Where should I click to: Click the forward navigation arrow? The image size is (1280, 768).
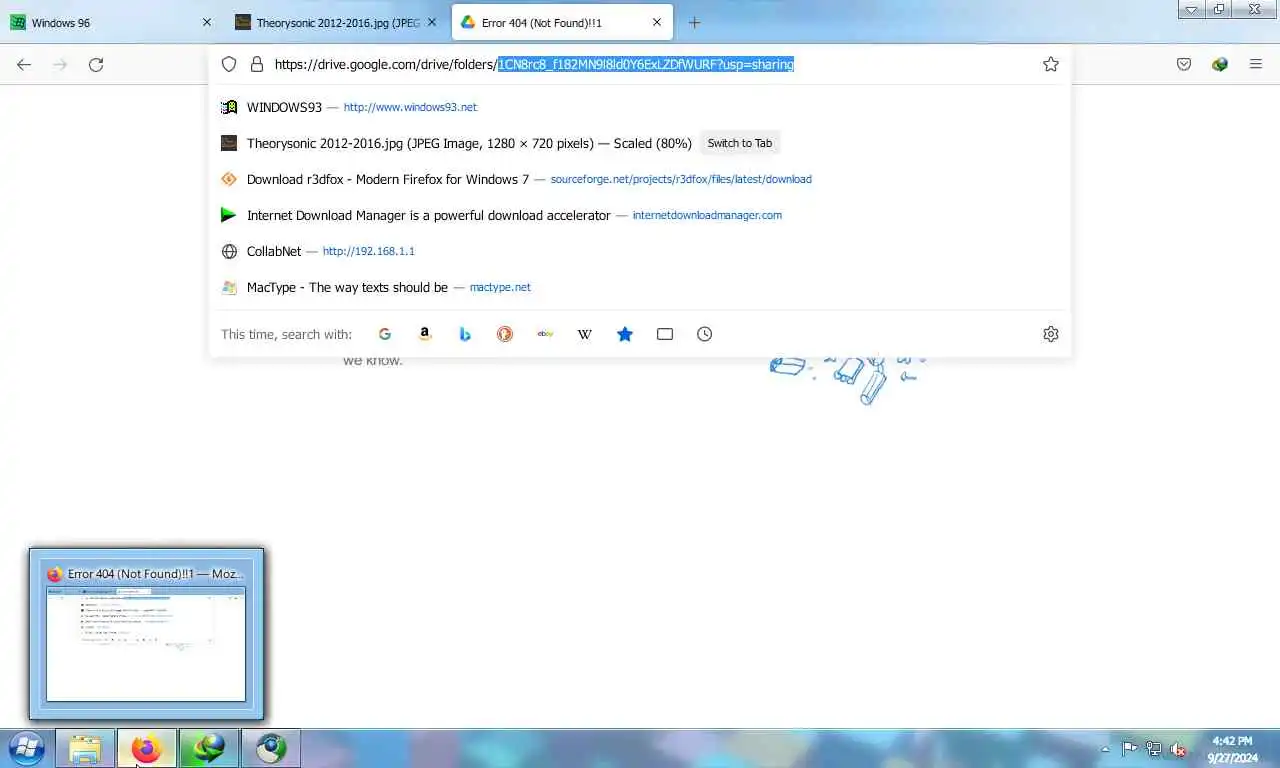pyautogui.click(x=60, y=64)
